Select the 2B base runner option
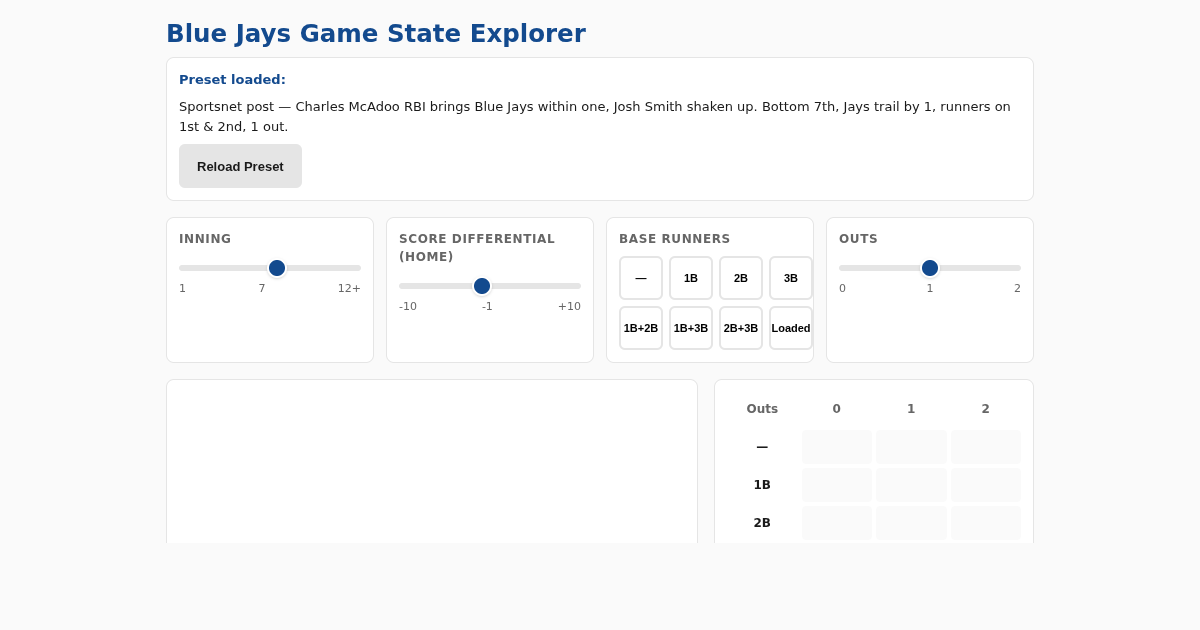This screenshot has width=1200, height=630. pos(741,278)
